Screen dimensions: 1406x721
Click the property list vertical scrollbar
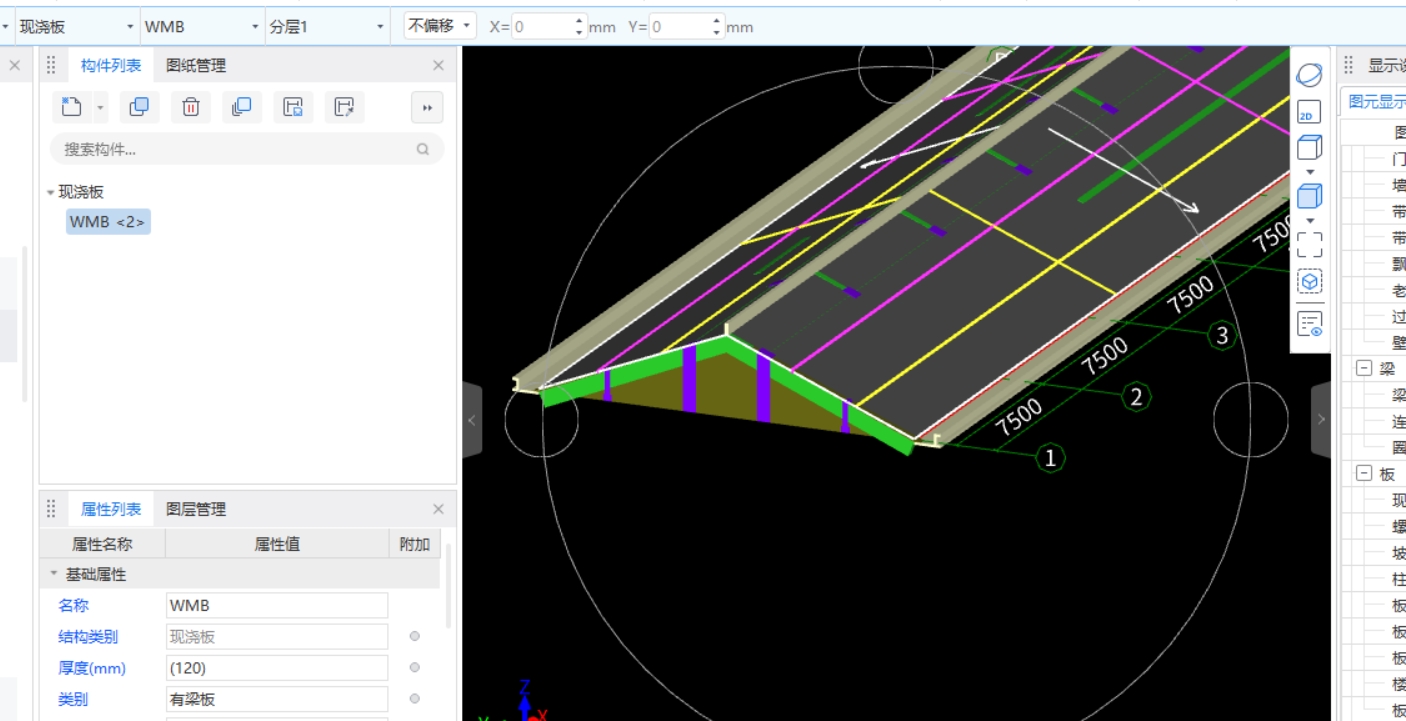coord(449,588)
